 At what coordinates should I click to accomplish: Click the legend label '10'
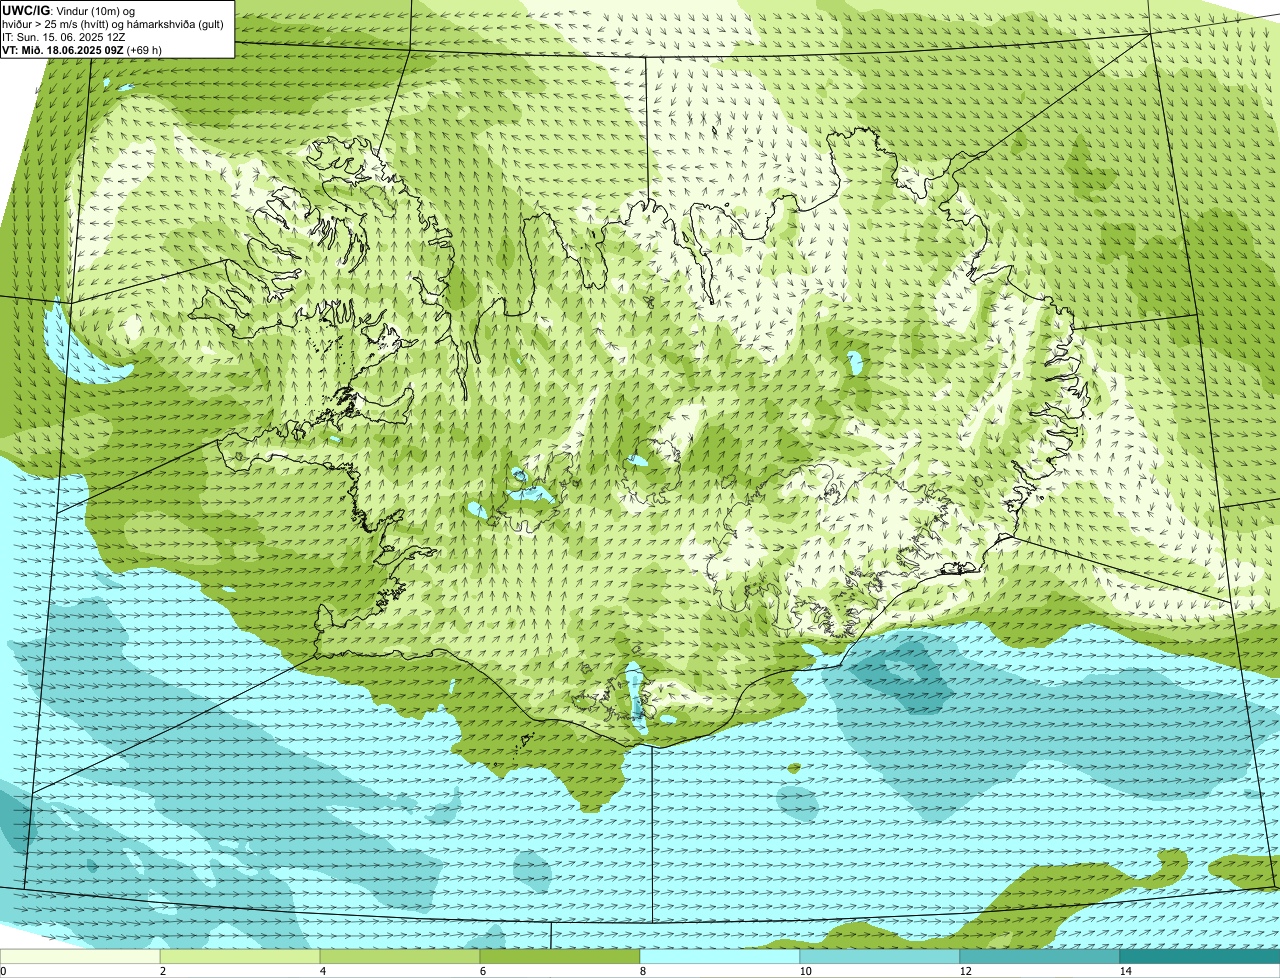805,971
